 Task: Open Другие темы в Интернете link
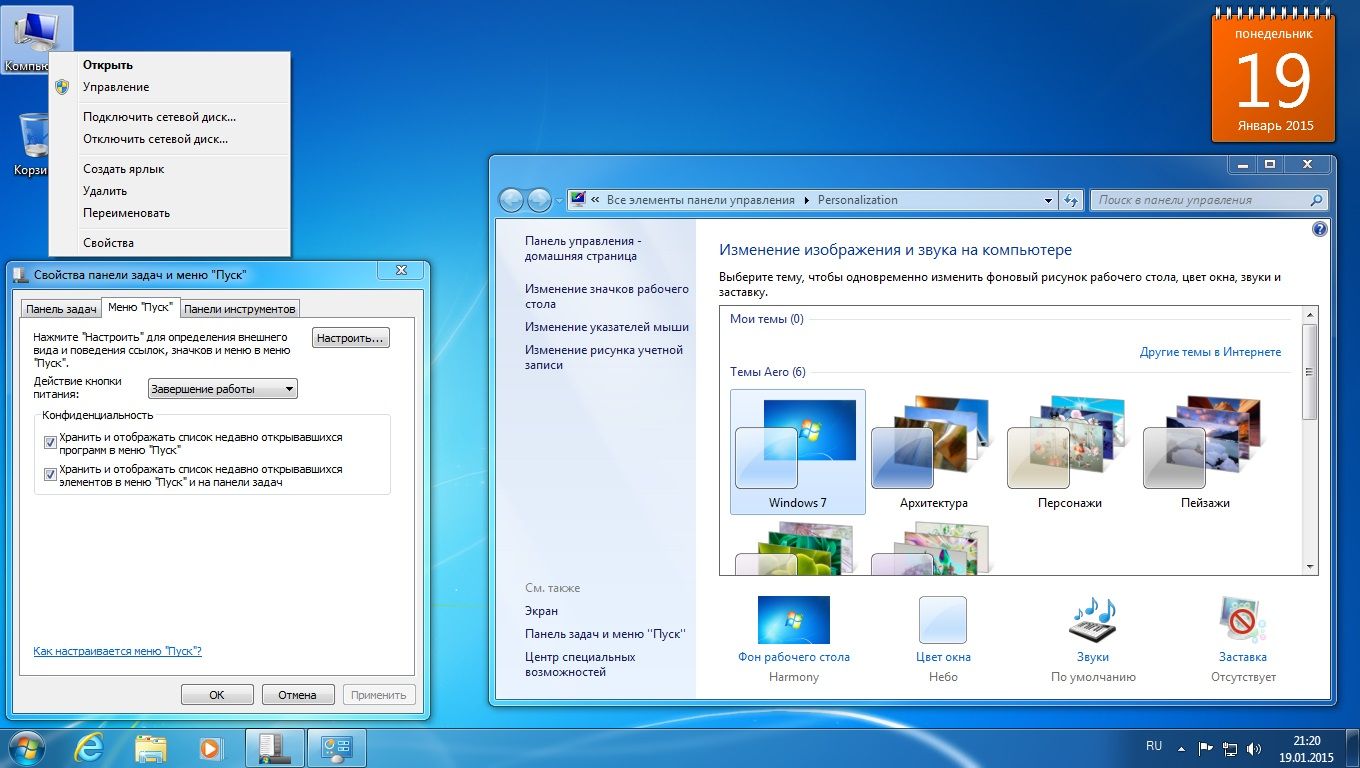(x=1210, y=352)
